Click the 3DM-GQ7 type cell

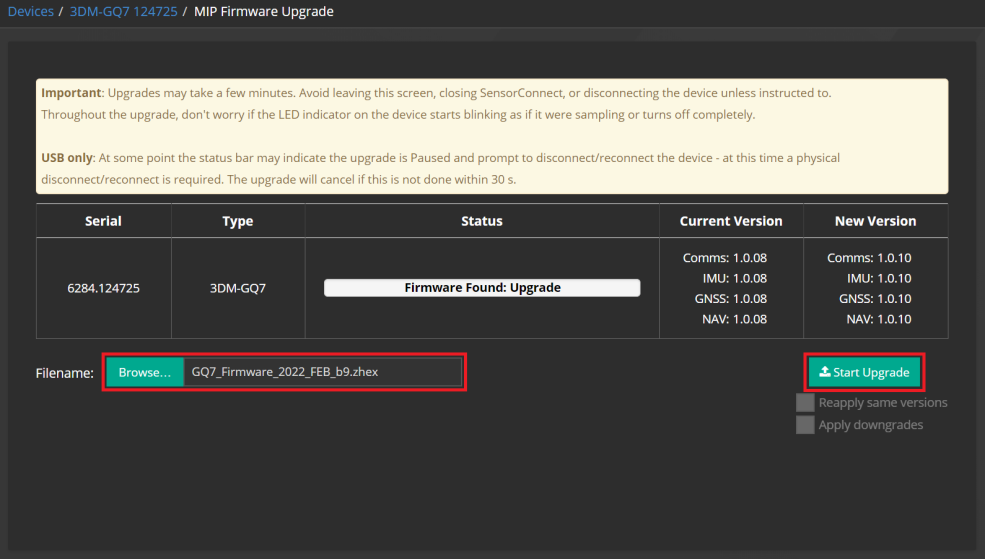[237, 288]
